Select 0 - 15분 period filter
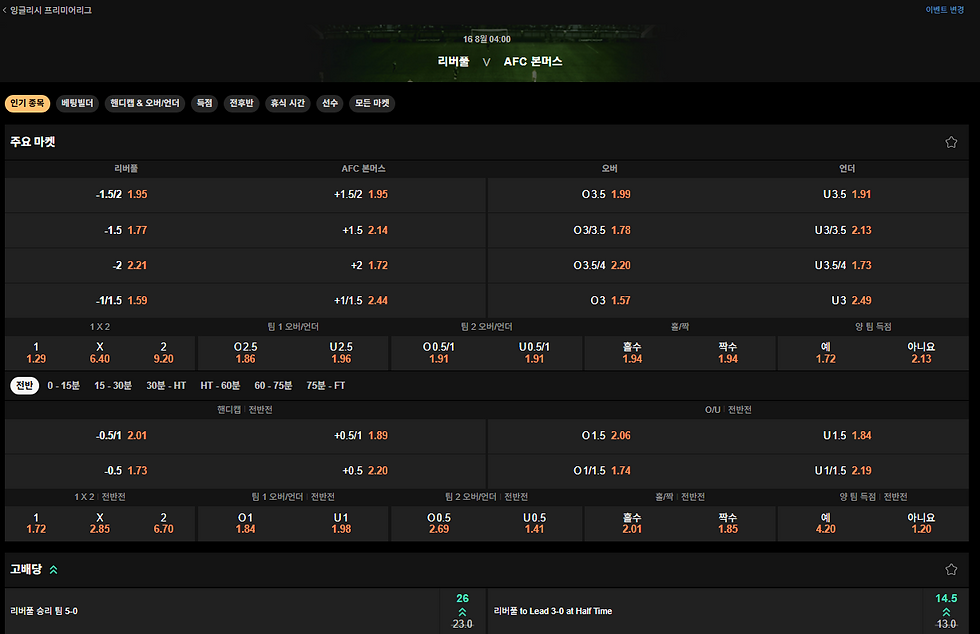980x634 pixels. coord(64,385)
